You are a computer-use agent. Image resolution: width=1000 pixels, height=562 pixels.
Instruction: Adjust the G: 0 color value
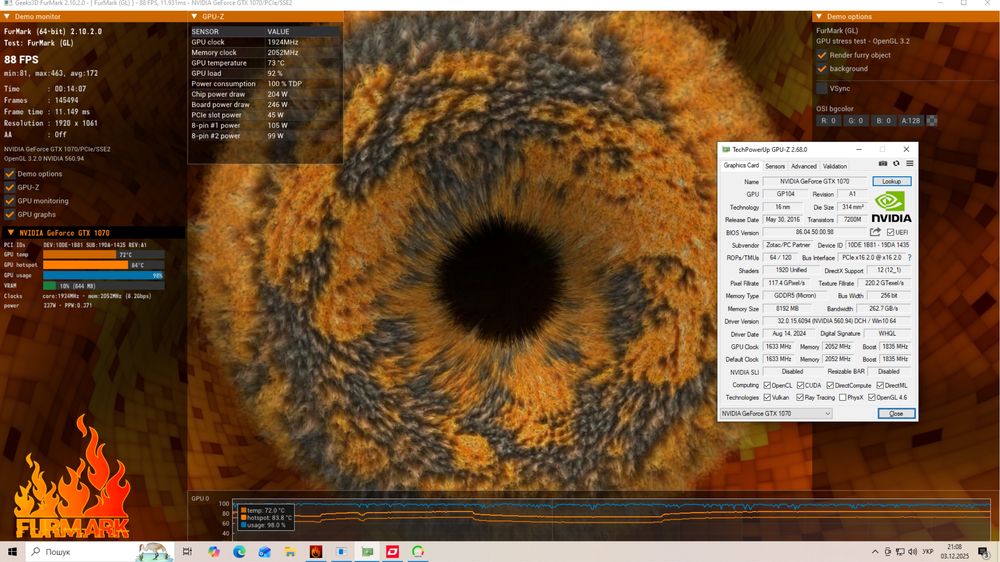point(856,121)
